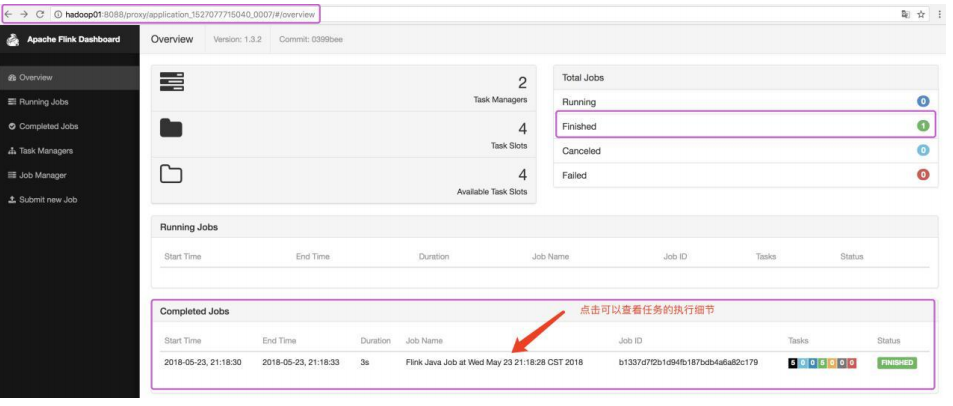The image size is (953, 406).
Task: Click Status column header in Completed Jobs
Action: 889,340
